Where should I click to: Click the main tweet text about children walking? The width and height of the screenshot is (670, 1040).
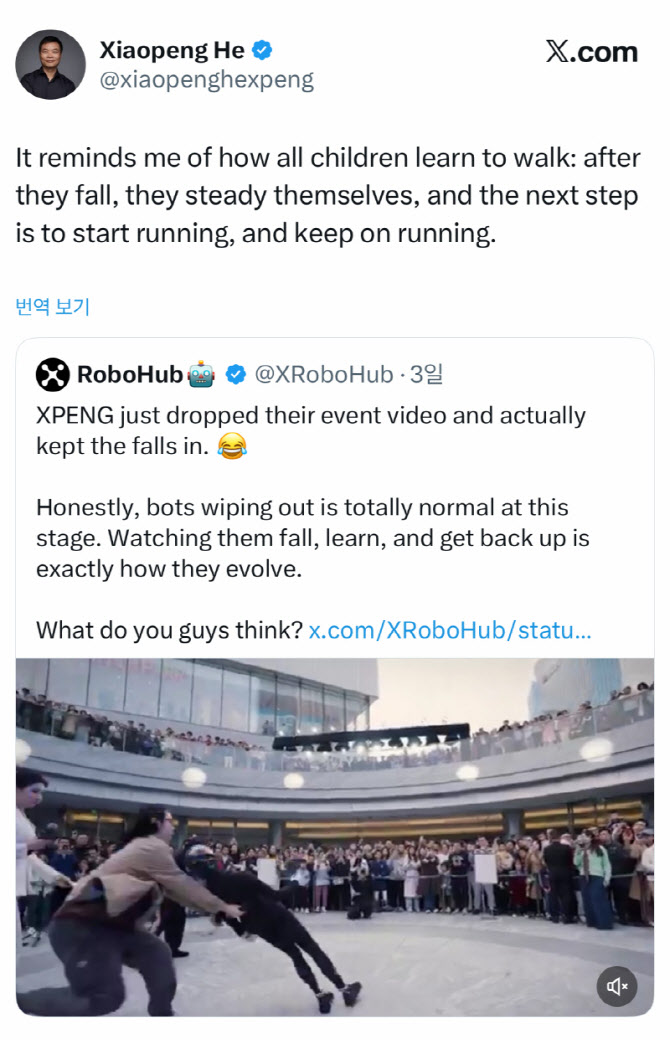click(x=327, y=197)
